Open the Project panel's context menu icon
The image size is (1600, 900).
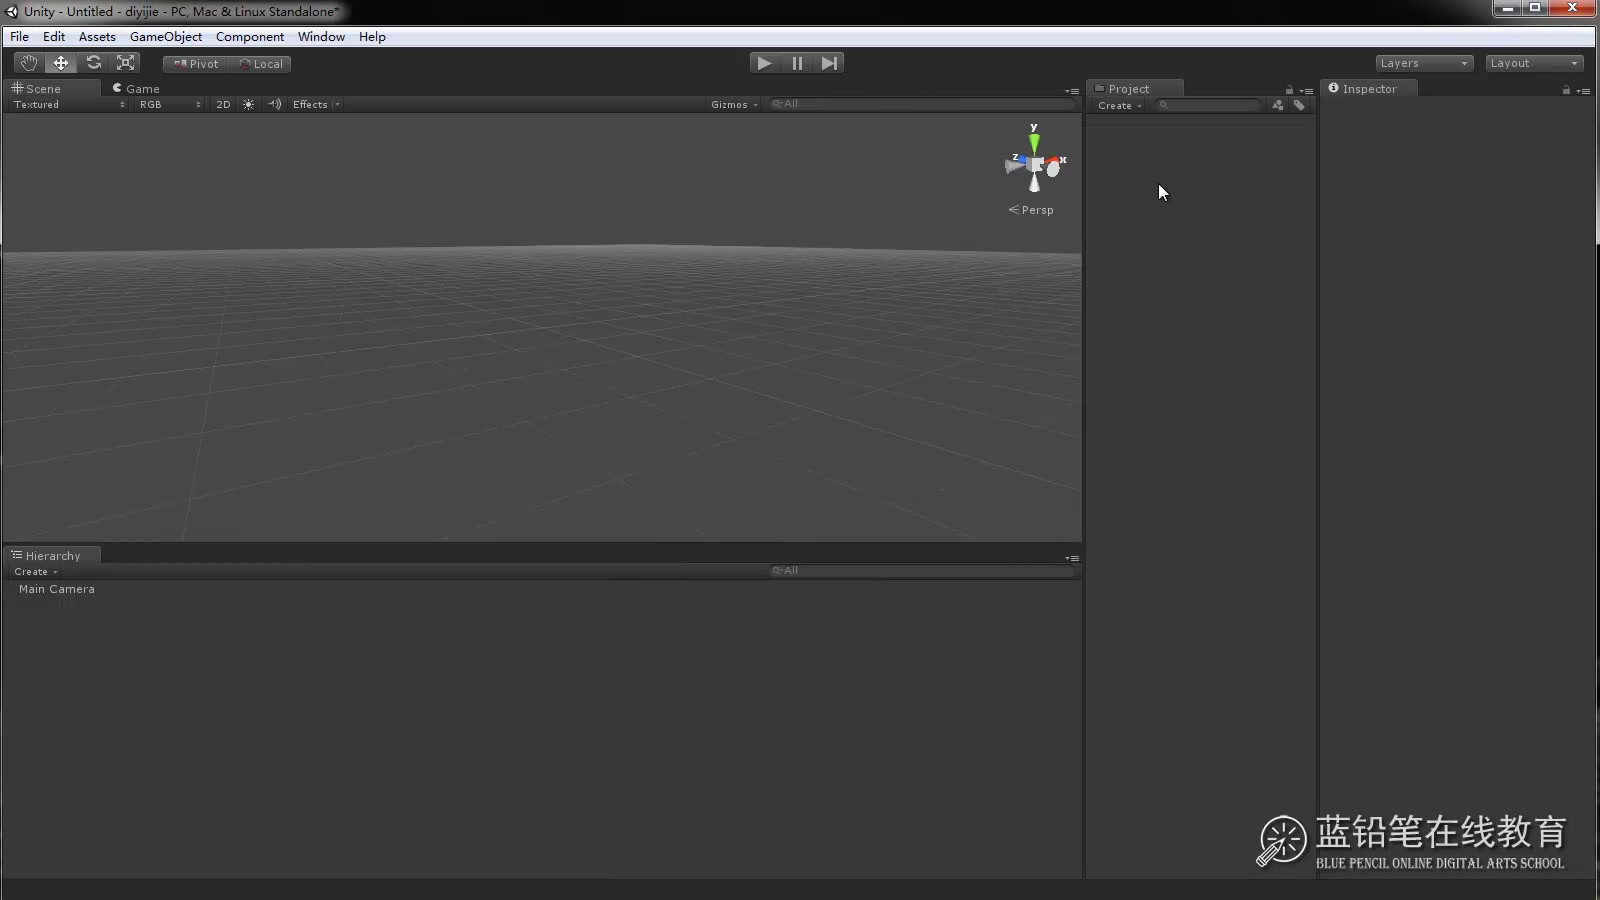tap(1308, 92)
